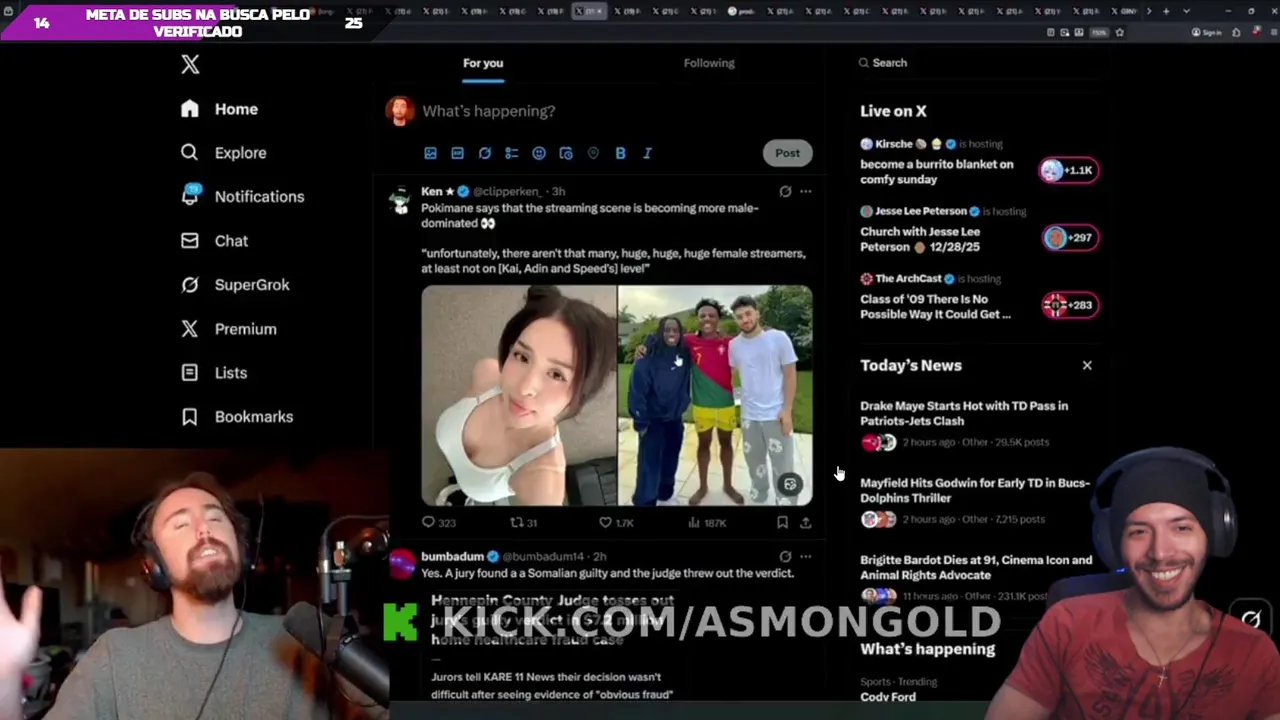Like Ken's post with 1.7K likes

tap(616, 522)
